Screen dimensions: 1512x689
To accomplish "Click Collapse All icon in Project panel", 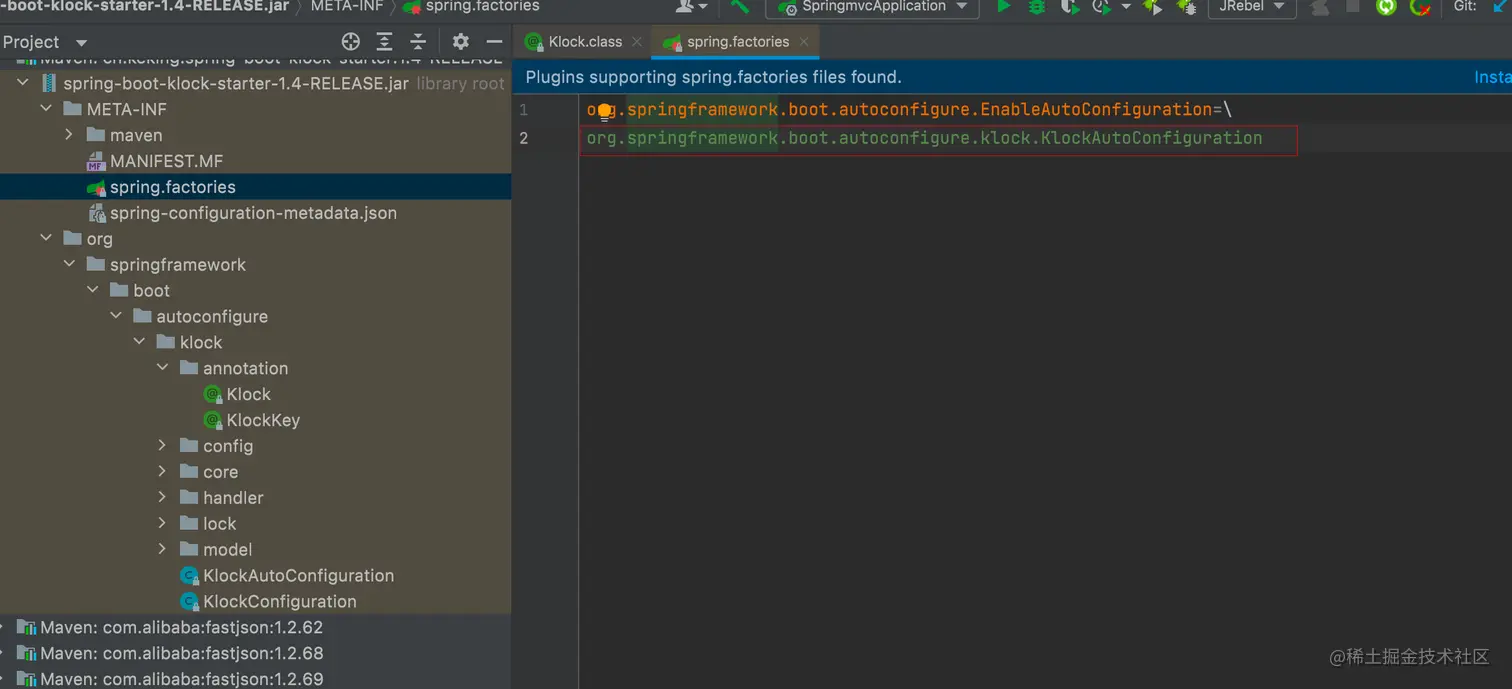I will (418, 42).
